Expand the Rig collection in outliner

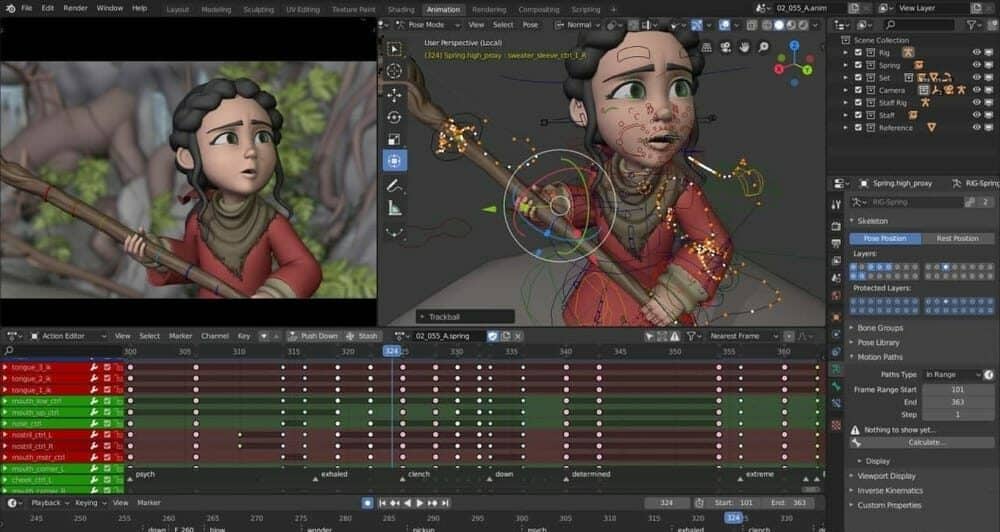pyautogui.click(x=846, y=53)
